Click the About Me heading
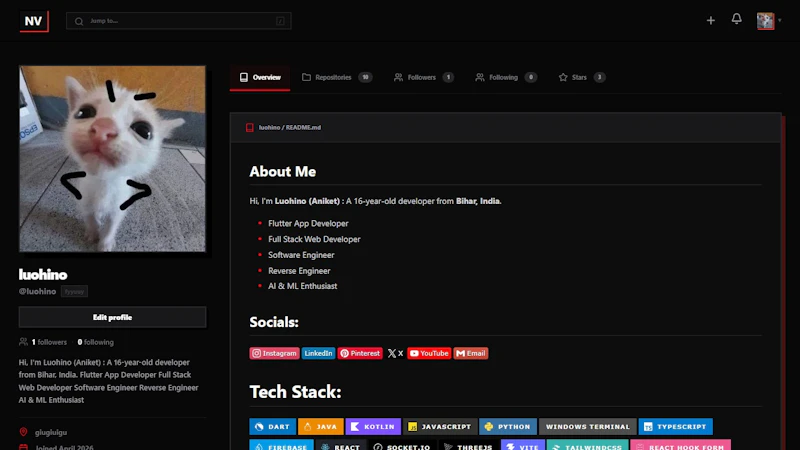Viewport: 800px width, 450px height. coord(283,171)
